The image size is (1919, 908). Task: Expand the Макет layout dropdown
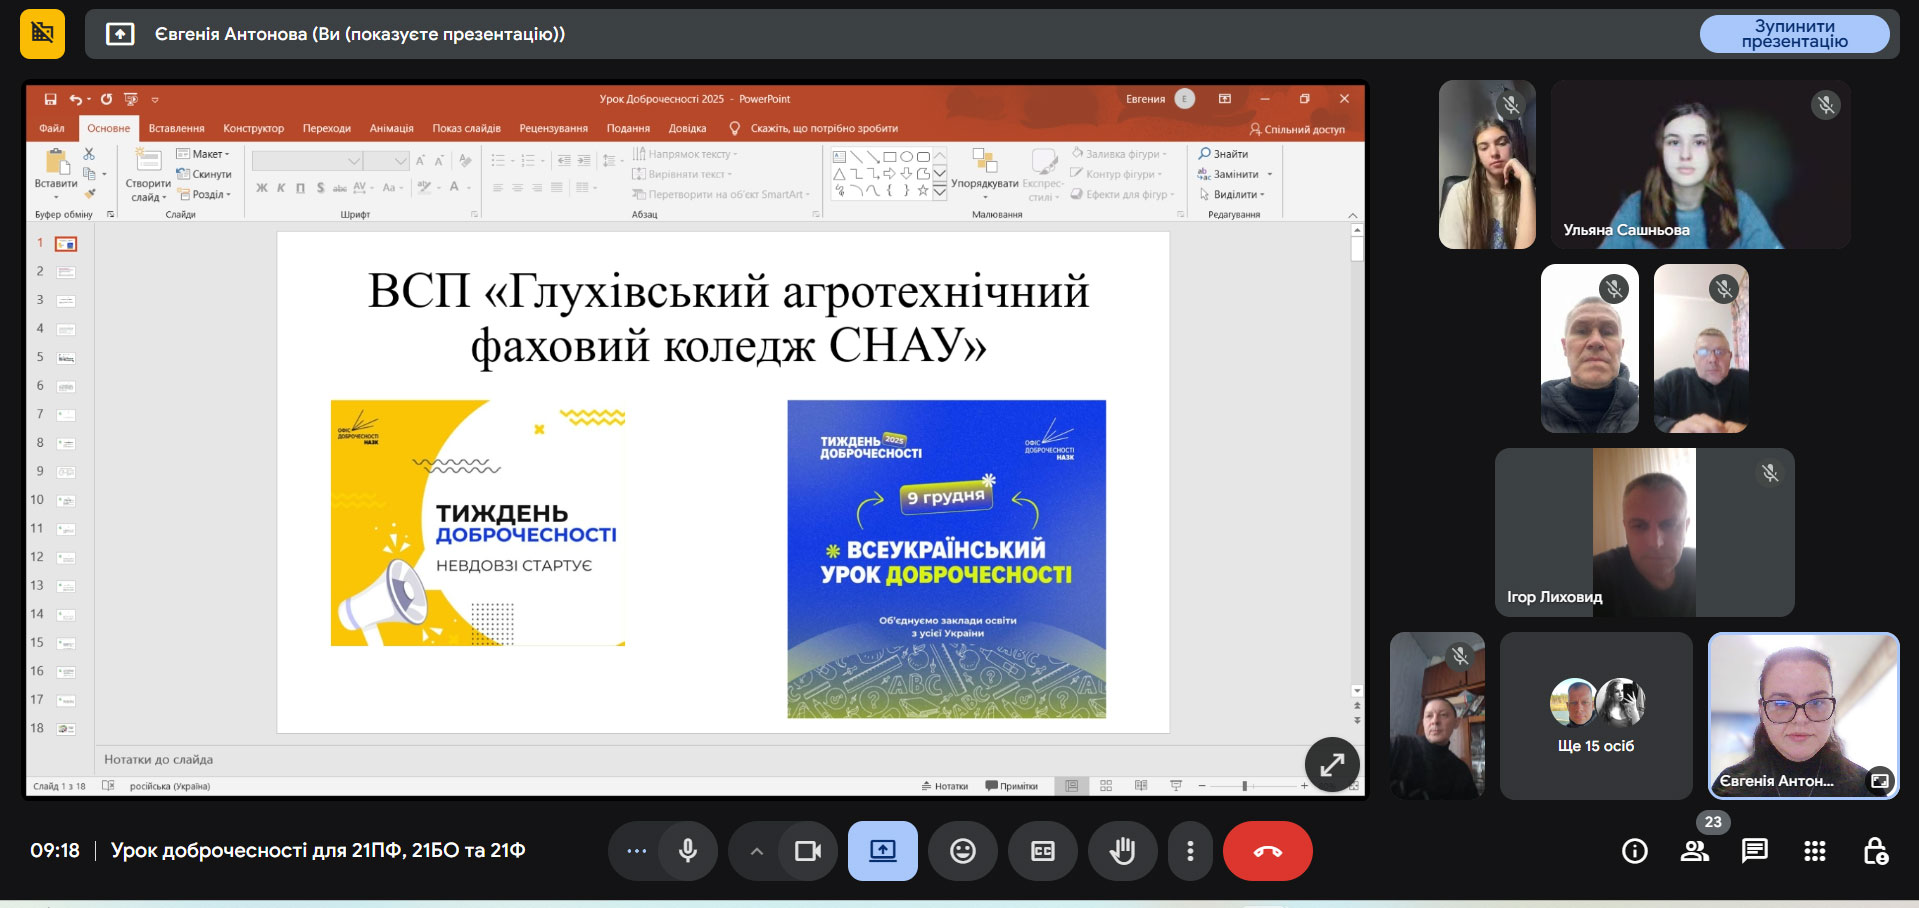coord(203,154)
